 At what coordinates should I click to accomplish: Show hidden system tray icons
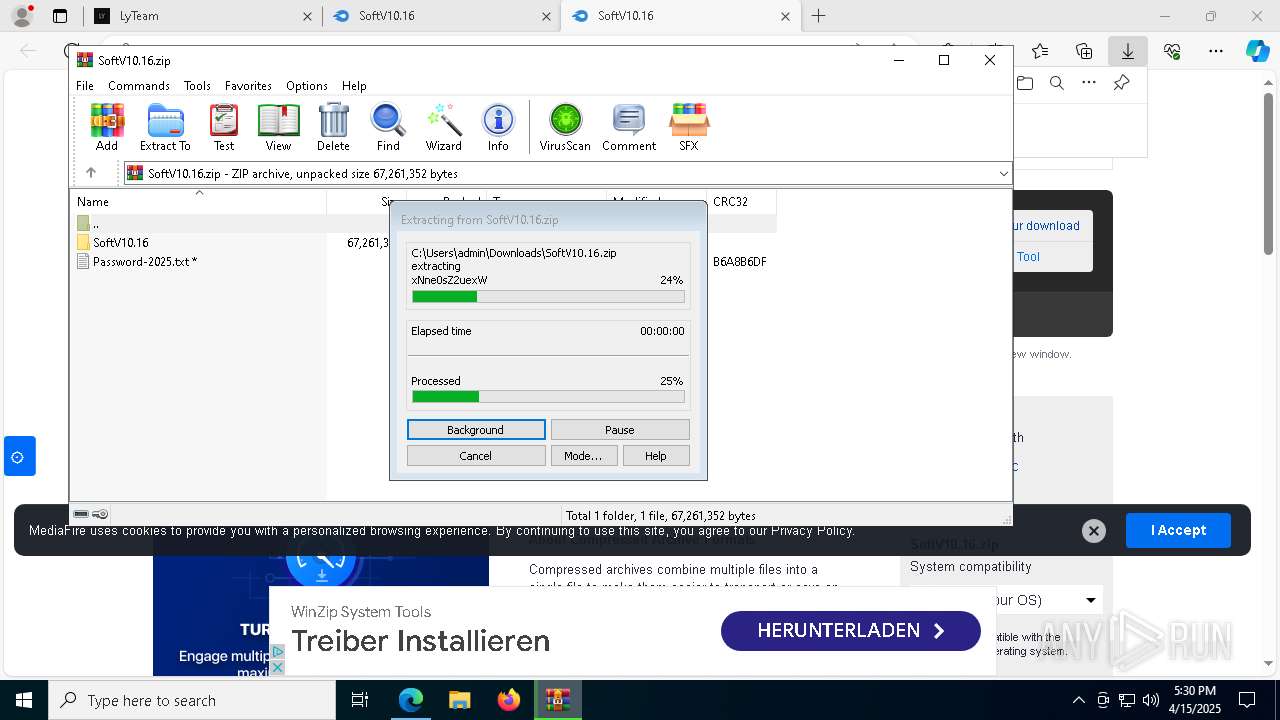coord(1078,700)
